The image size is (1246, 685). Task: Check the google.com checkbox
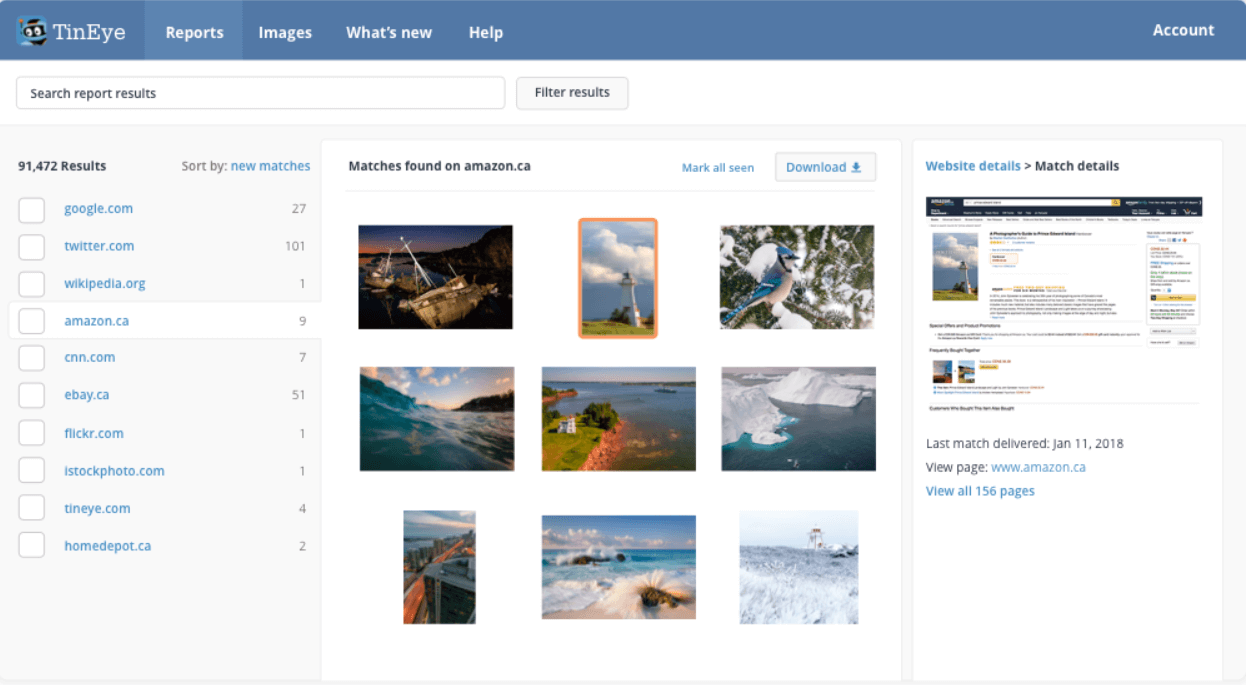pos(32,210)
